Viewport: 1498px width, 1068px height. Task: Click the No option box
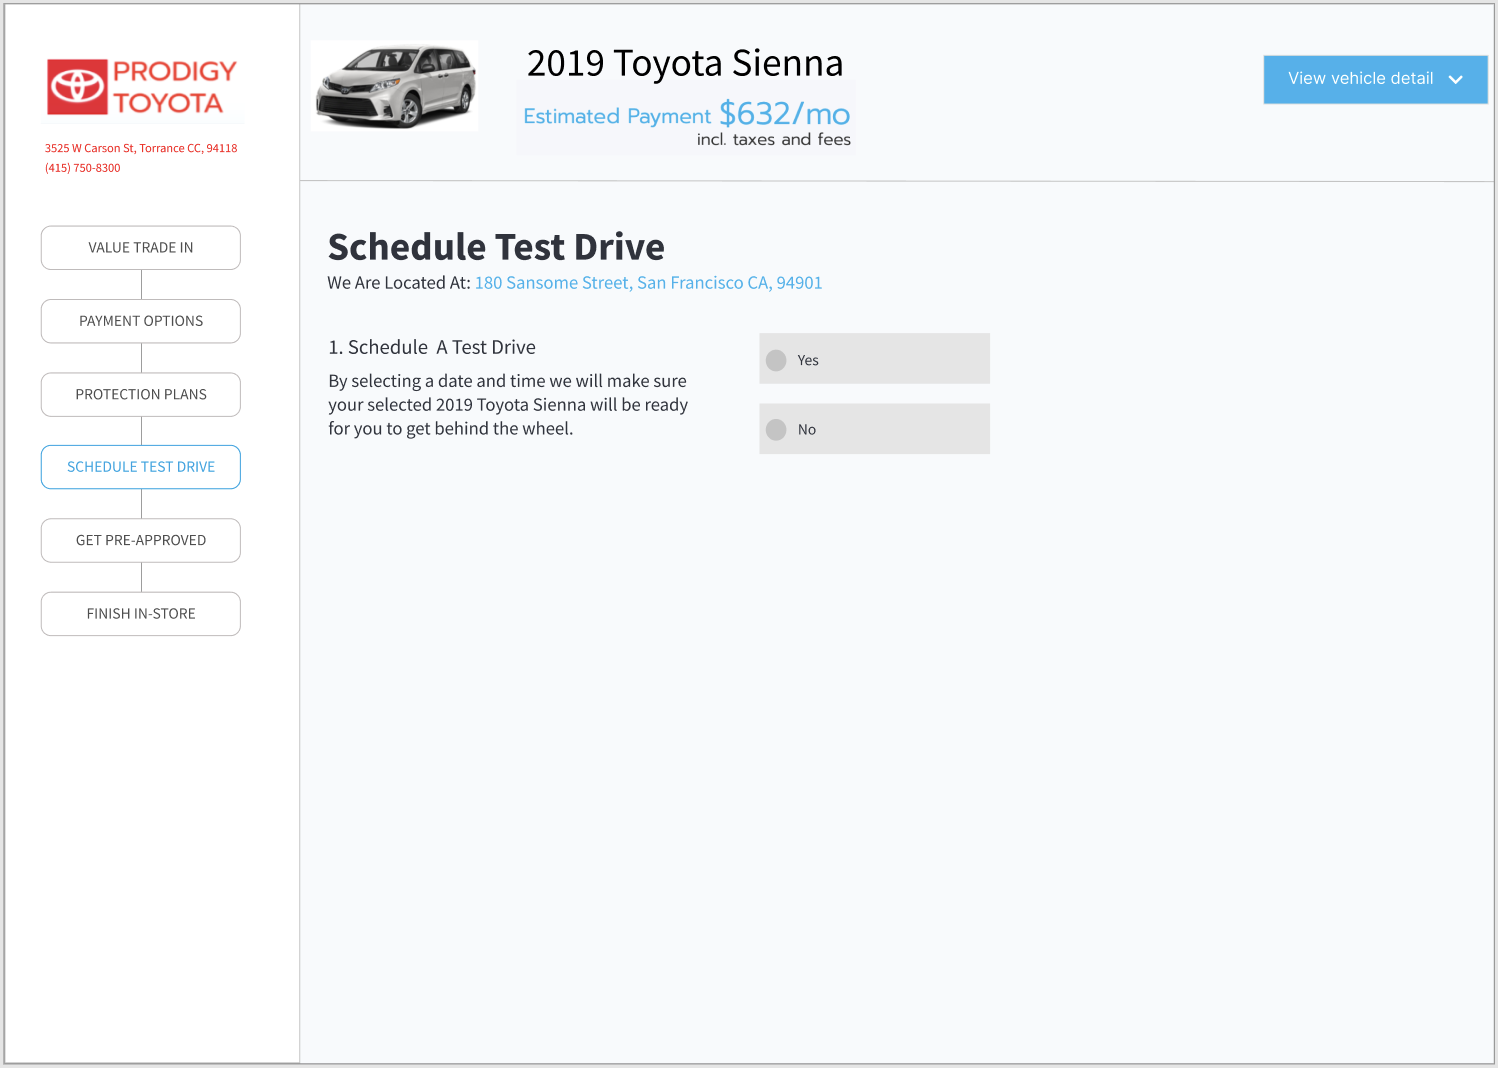pyautogui.click(x=874, y=429)
